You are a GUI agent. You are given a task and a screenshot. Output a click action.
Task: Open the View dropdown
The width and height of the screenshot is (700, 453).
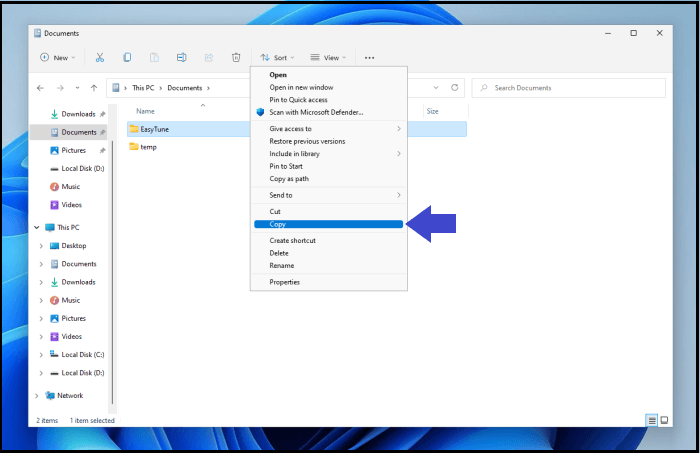328,58
